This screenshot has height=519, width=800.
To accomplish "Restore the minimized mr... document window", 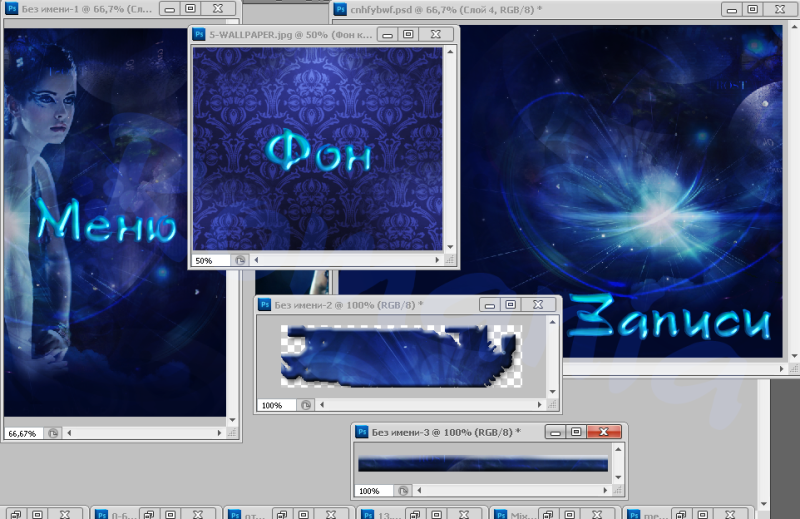I will point(681,514).
